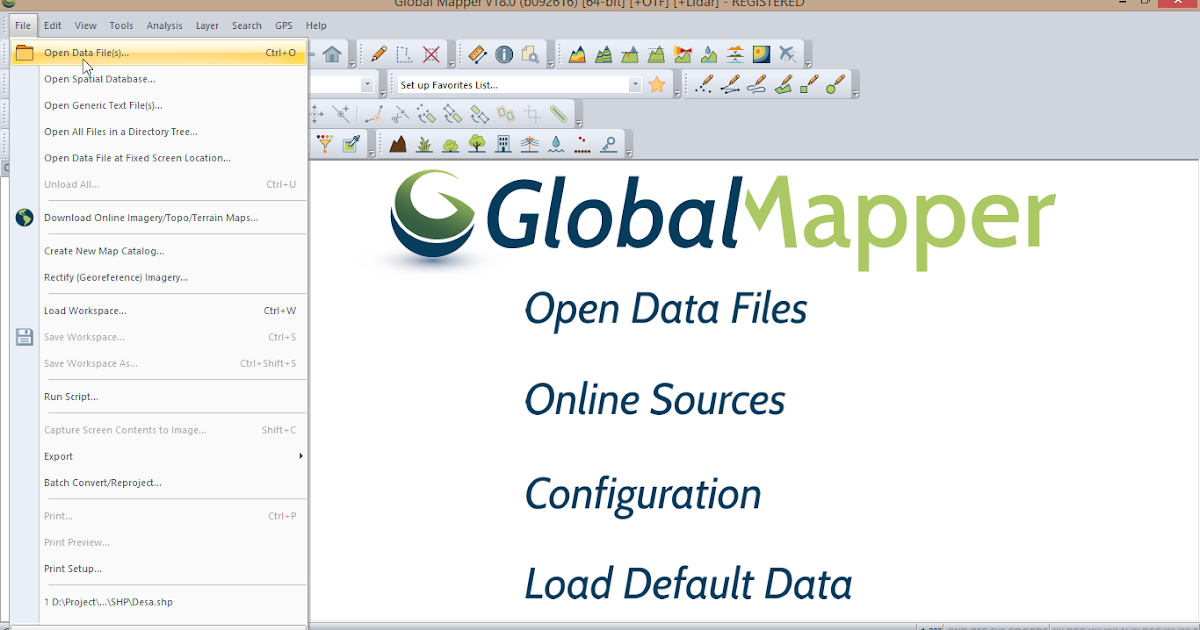Viewport: 1200px width, 630px height.
Task: Open the Search menu
Action: click(x=247, y=26)
